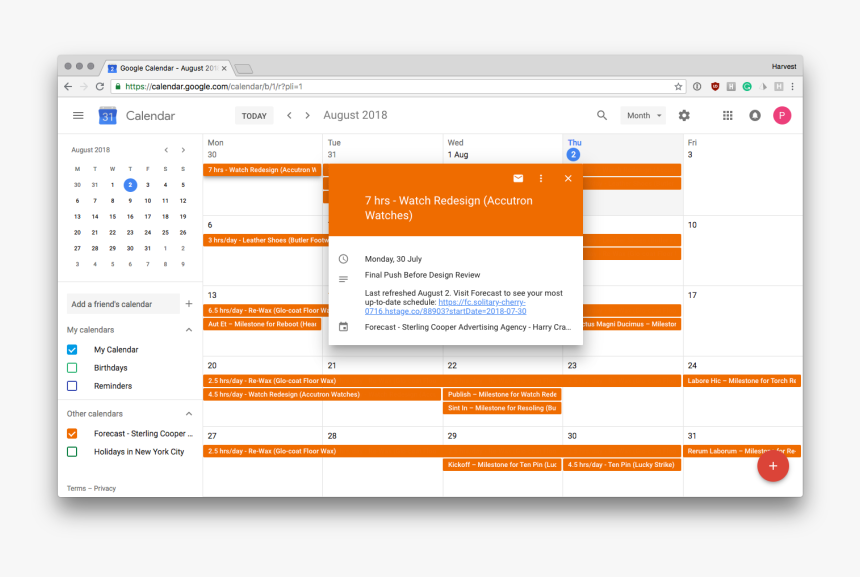This screenshot has height=577, width=860.
Task: Click "Final Push Before Design Review" text
Action: pos(422,275)
